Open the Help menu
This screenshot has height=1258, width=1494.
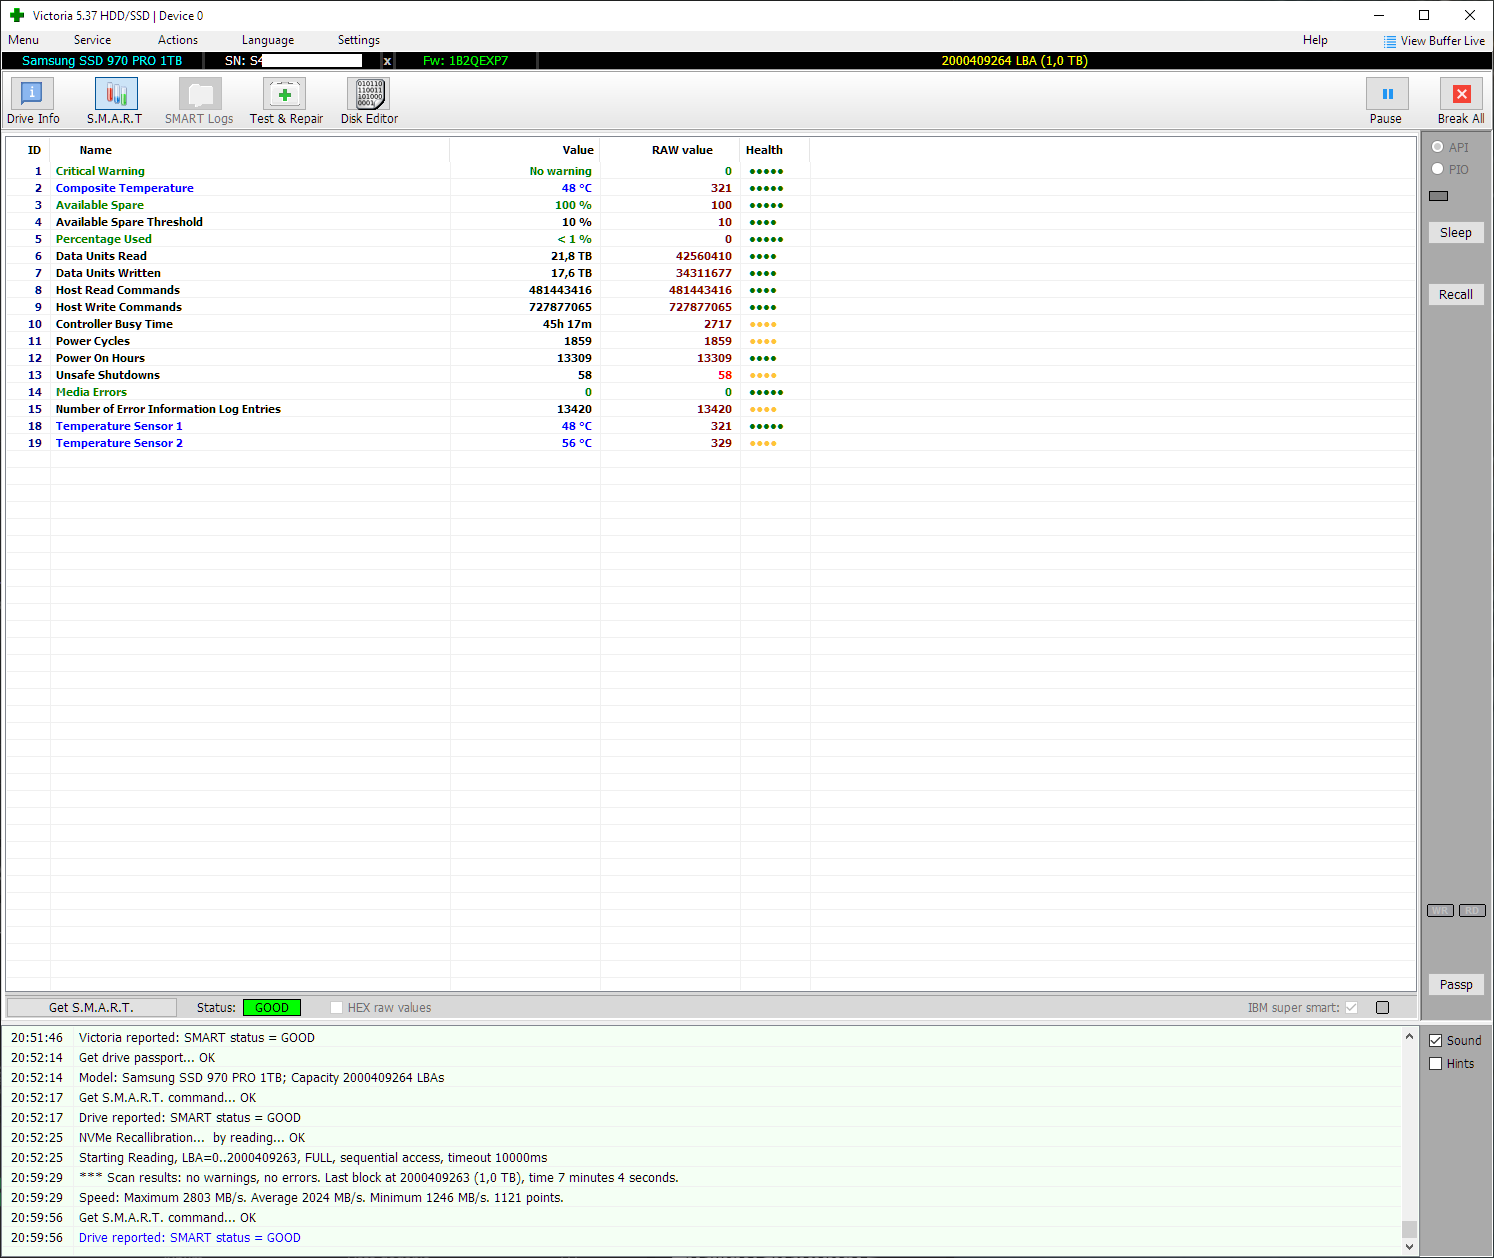(x=1315, y=40)
